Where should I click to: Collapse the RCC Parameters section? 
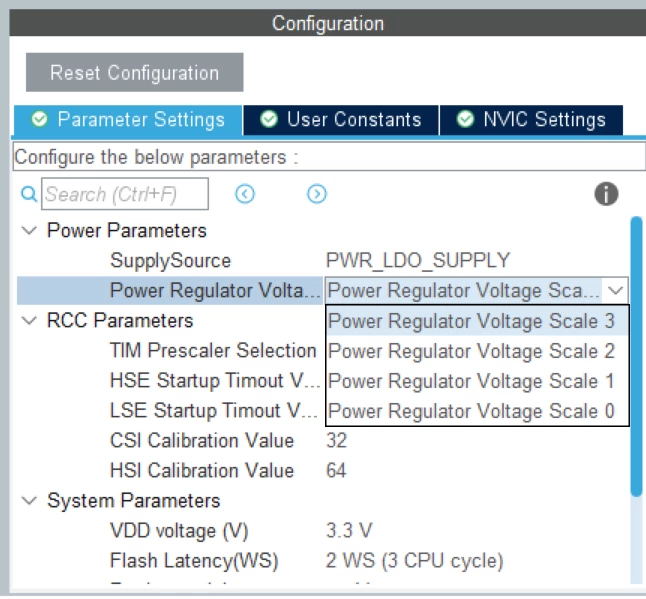(29, 321)
